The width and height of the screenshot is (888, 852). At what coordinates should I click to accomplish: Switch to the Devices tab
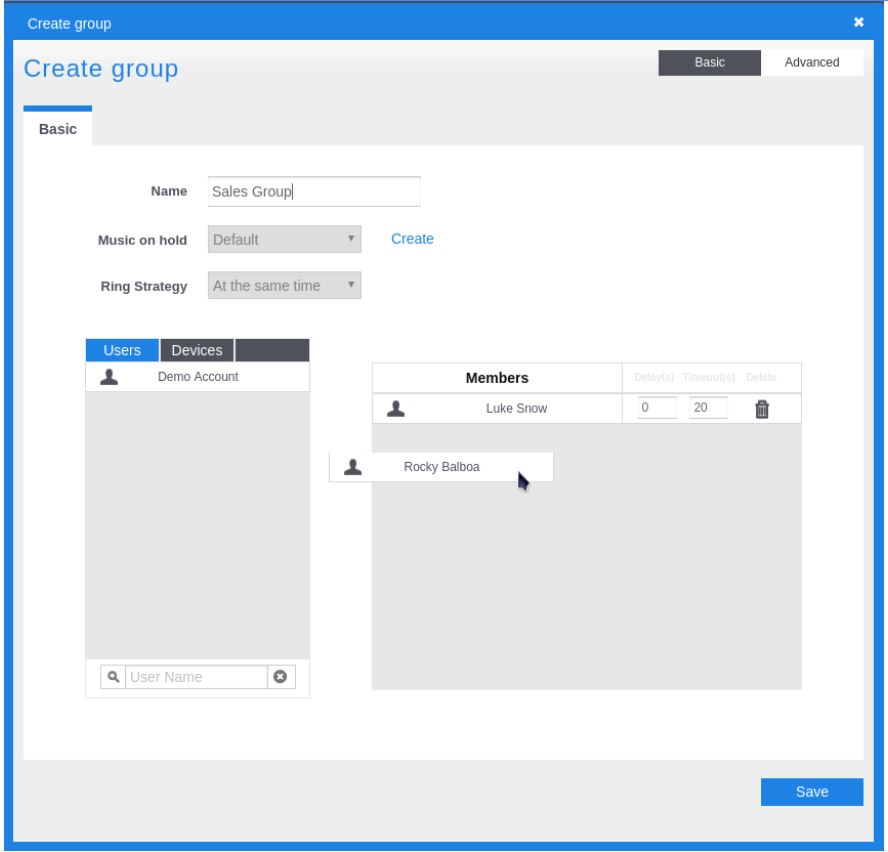(x=197, y=350)
